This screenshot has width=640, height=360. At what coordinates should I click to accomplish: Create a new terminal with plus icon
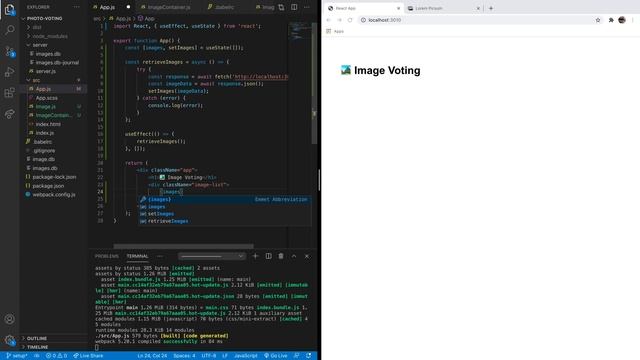256,256
